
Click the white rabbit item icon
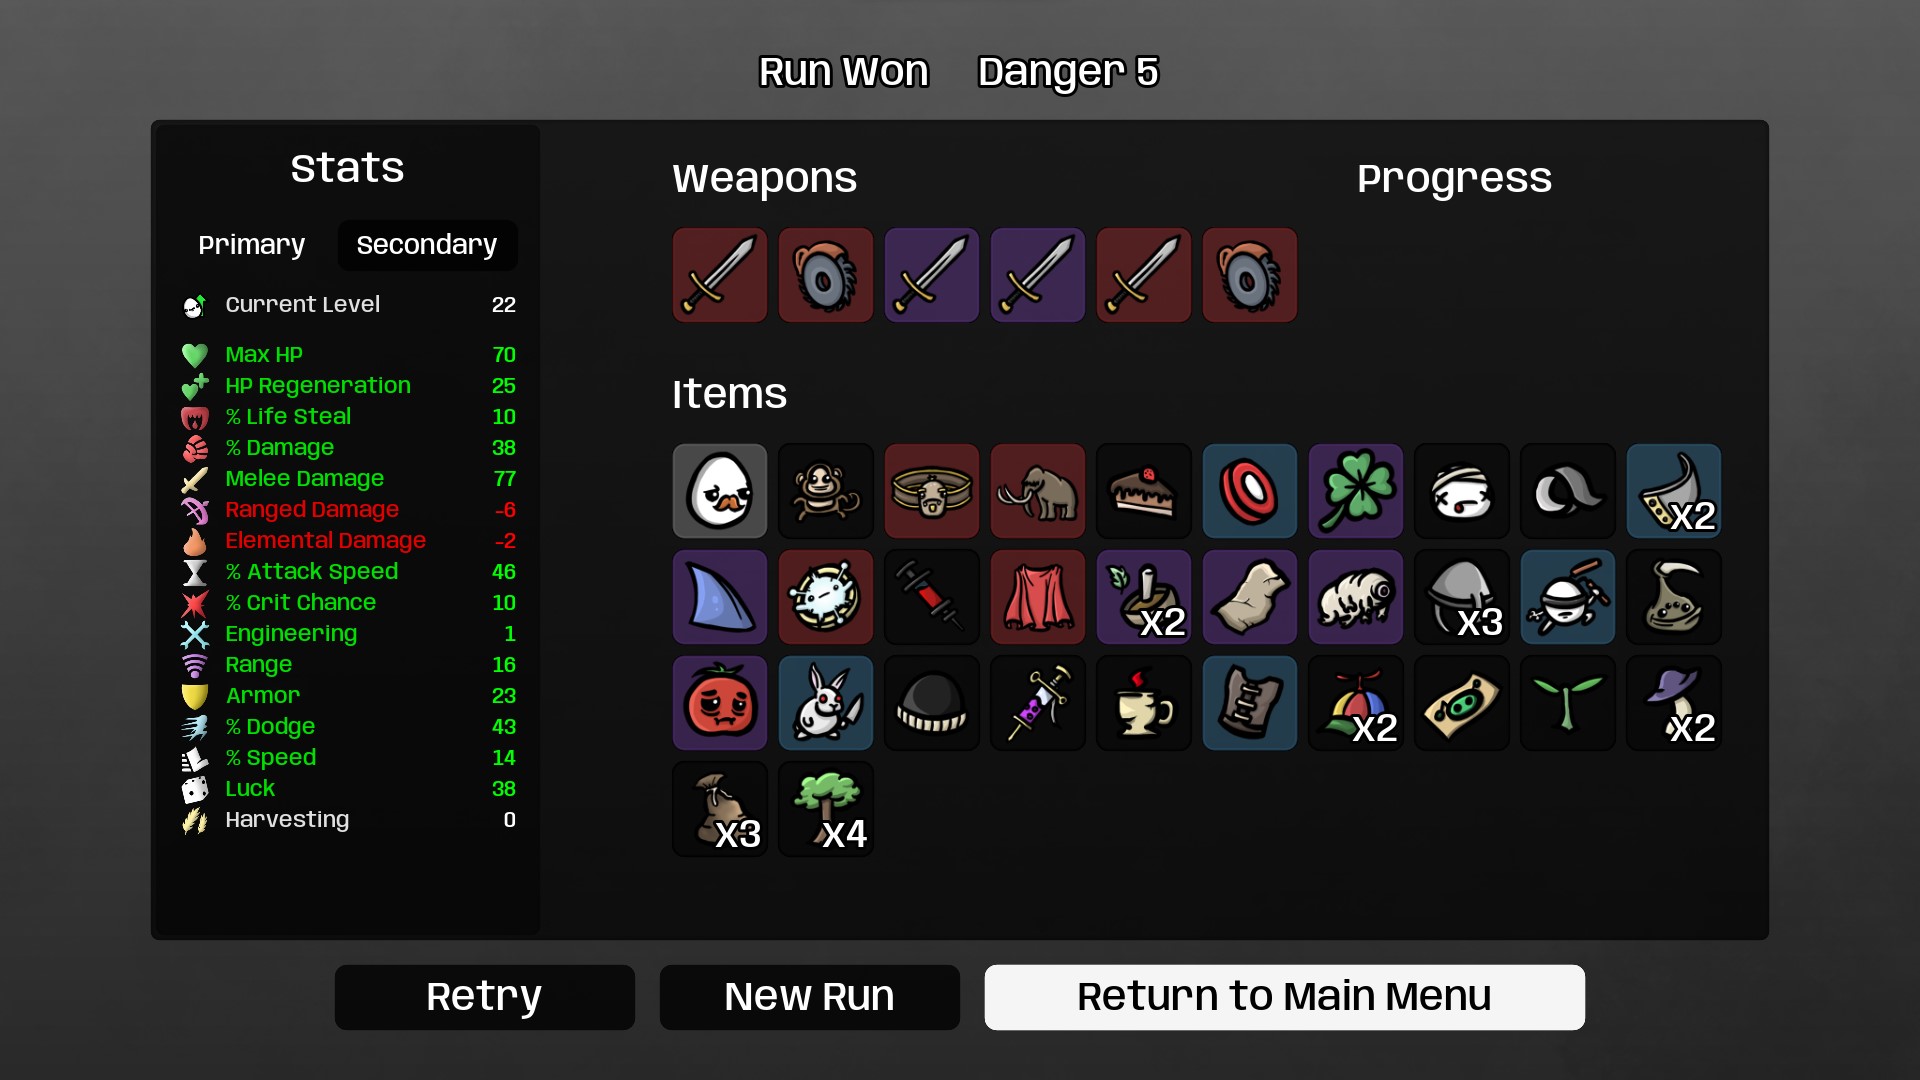826,704
